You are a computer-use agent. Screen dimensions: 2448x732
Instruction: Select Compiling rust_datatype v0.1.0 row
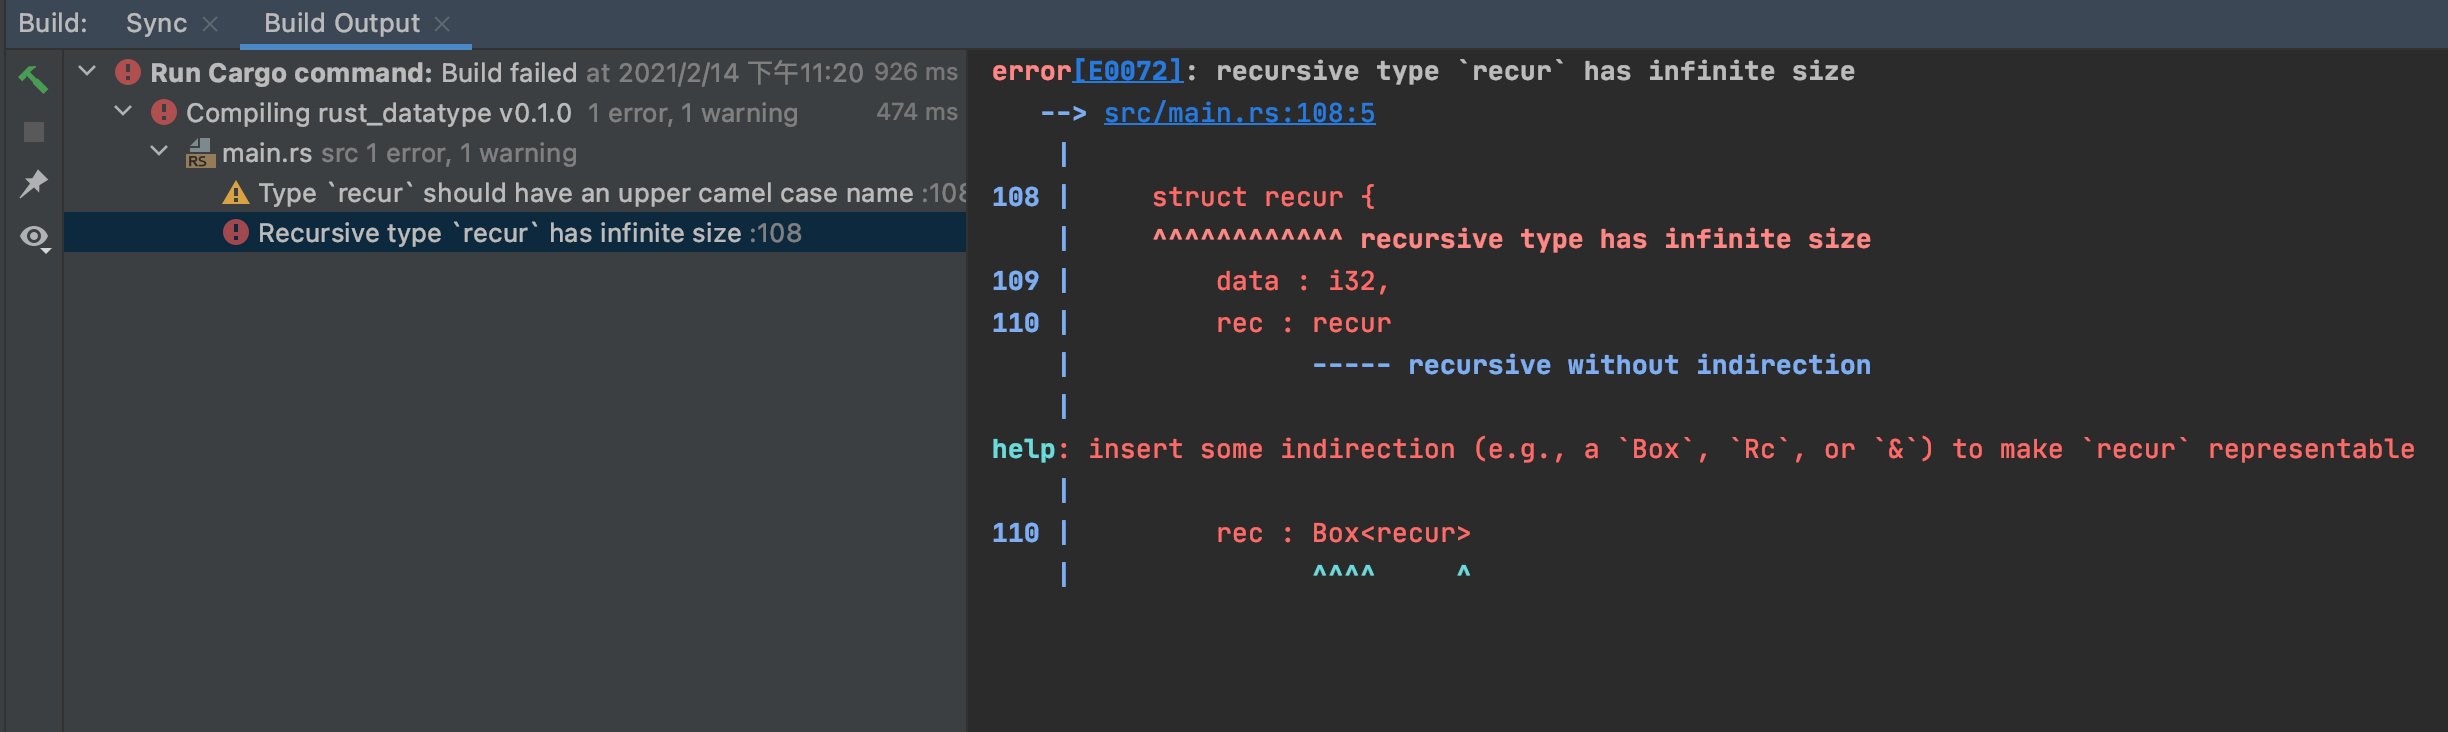[x=515, y=112]
